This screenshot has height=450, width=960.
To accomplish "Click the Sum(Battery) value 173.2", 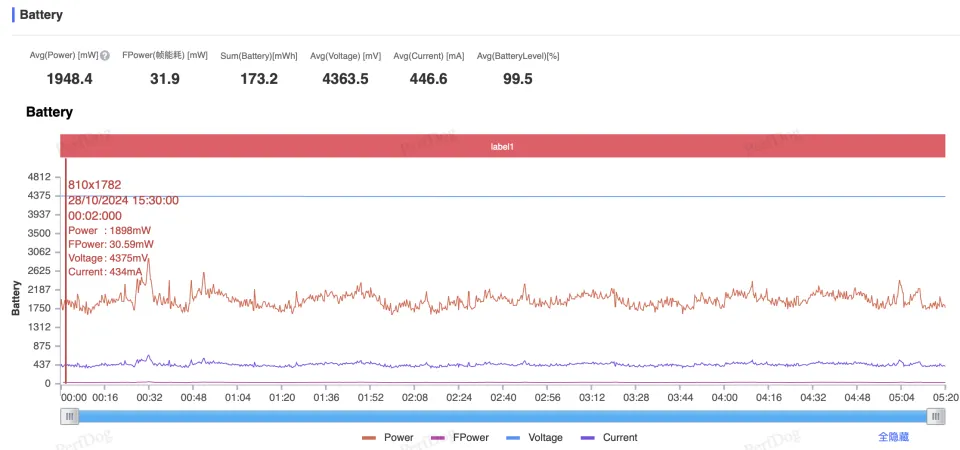I will [259, 79].
